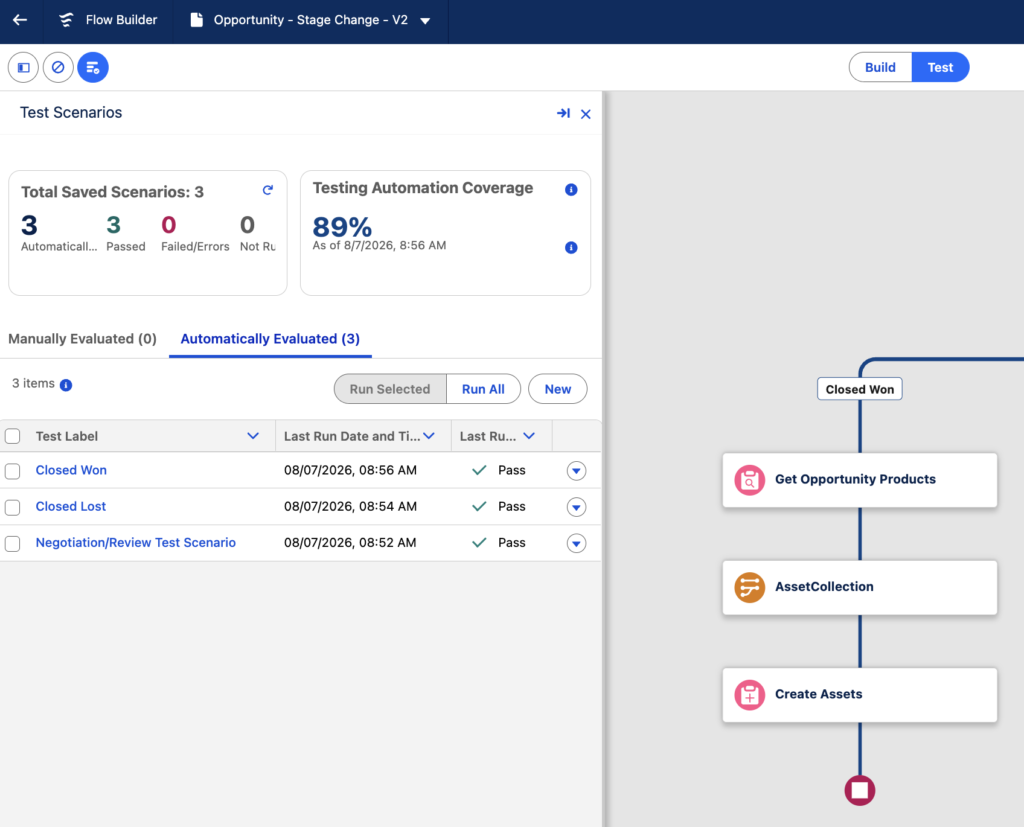Click the circle-slash toolbar icon
Viewport: 1024px width, 827px height.
[x=58, y=67]
